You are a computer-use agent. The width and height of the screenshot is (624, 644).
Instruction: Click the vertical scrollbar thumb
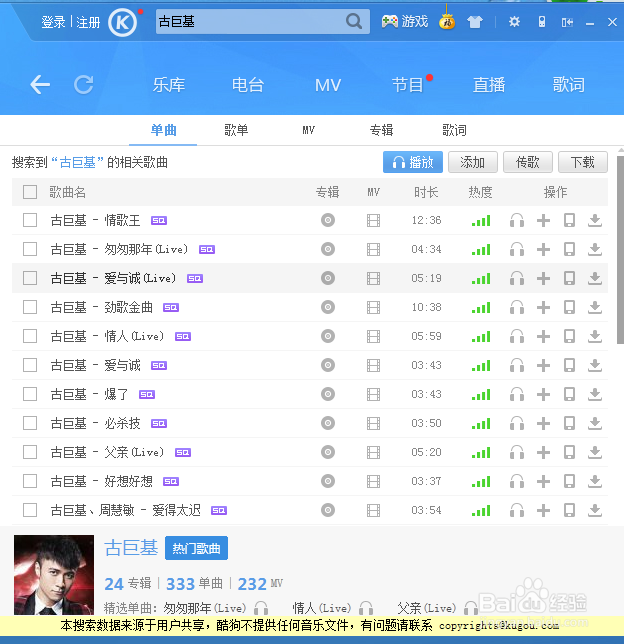click(620, 250)
